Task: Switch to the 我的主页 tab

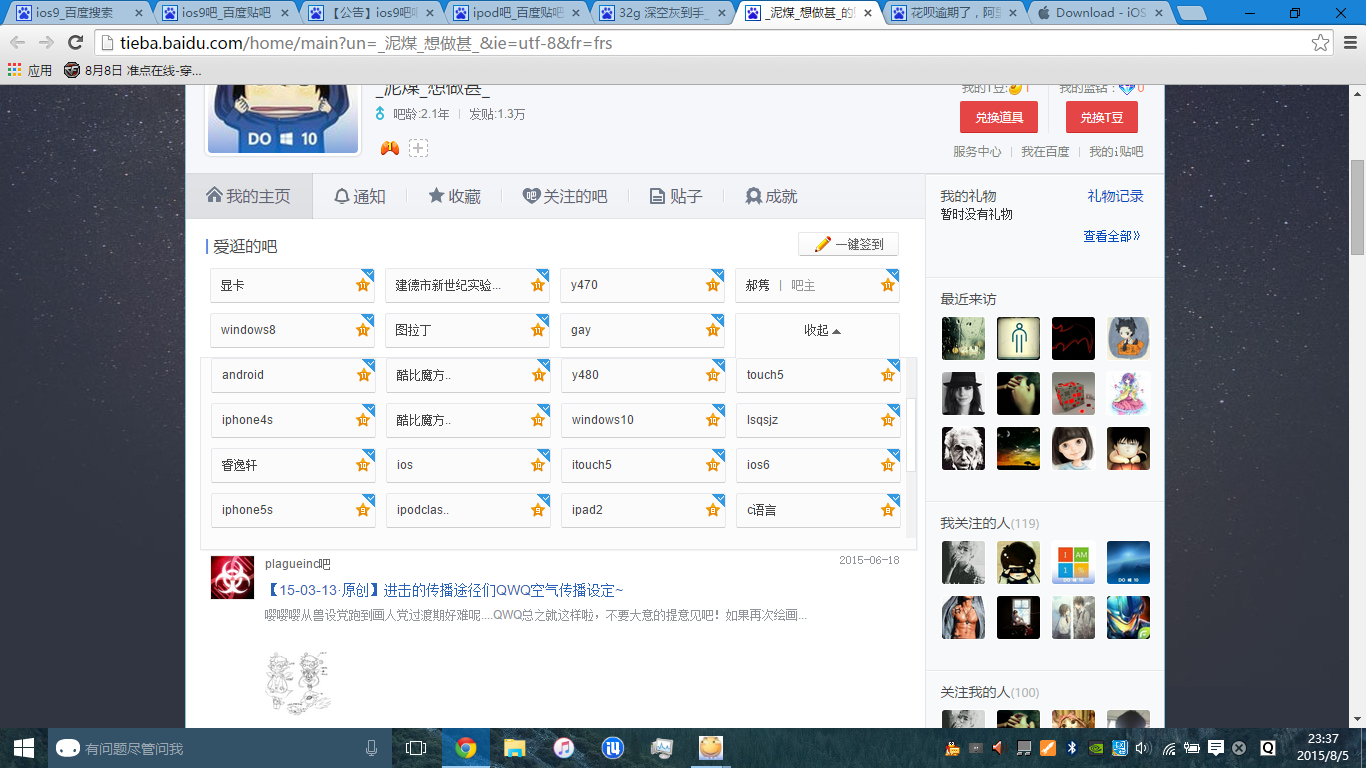Action: click(249, 196)
